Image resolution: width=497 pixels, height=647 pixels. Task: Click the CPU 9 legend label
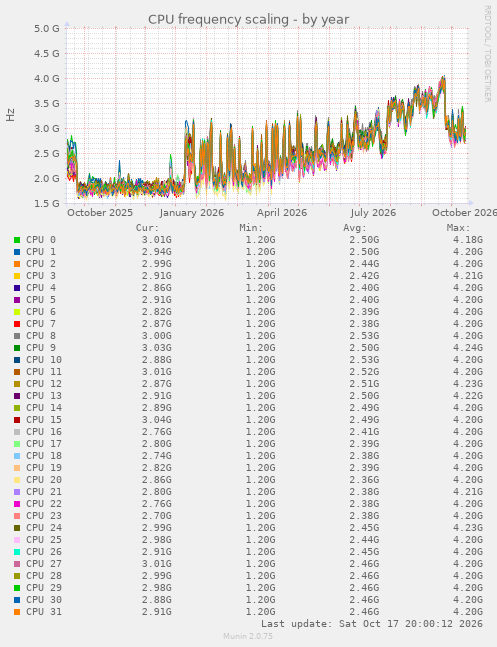click(41, 347)
